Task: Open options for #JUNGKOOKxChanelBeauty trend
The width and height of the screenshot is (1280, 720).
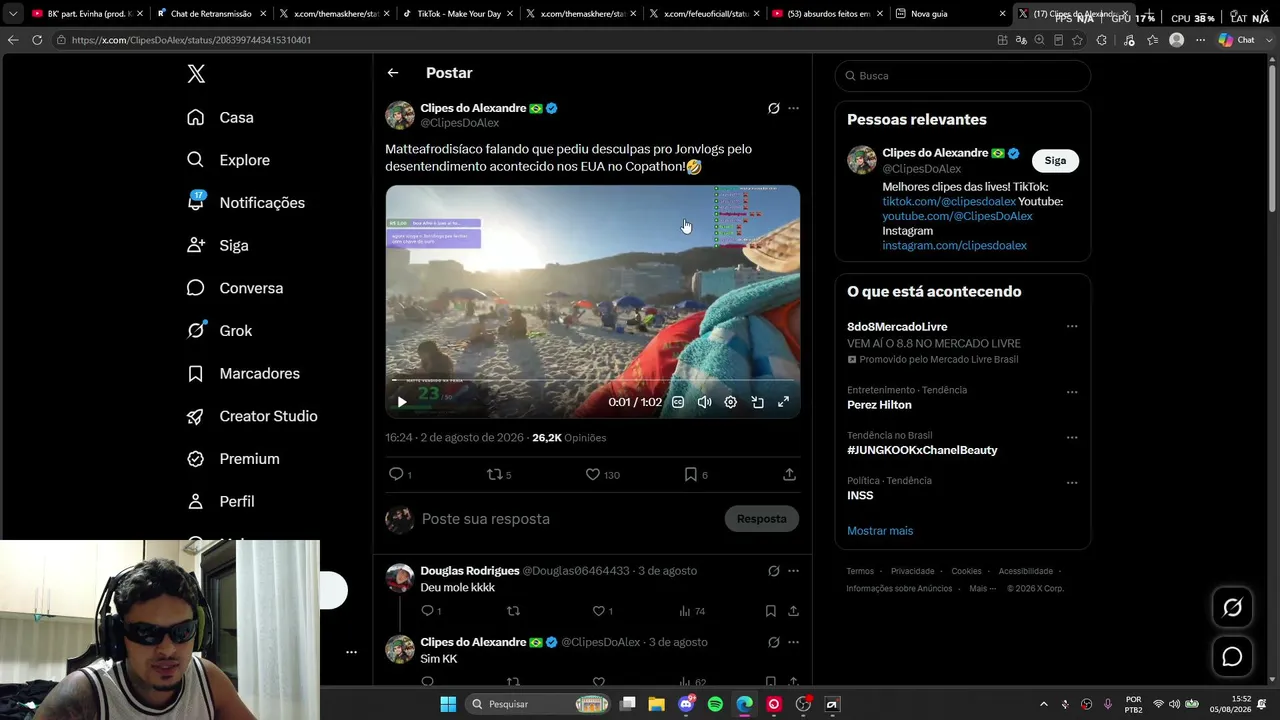Action: point(1072,437)
